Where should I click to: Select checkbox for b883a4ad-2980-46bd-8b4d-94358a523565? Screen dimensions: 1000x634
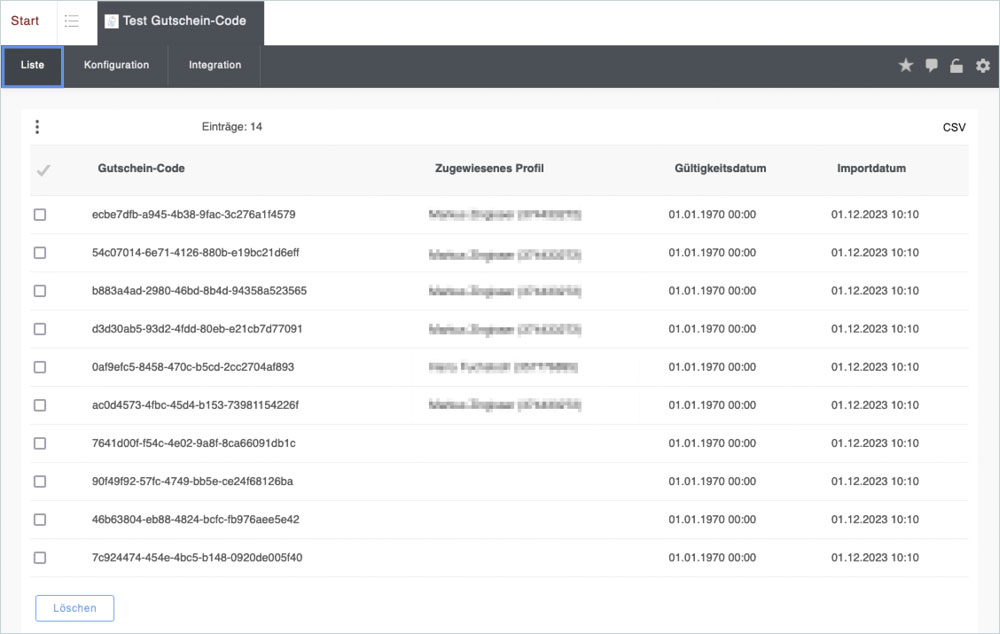(40, 291)
